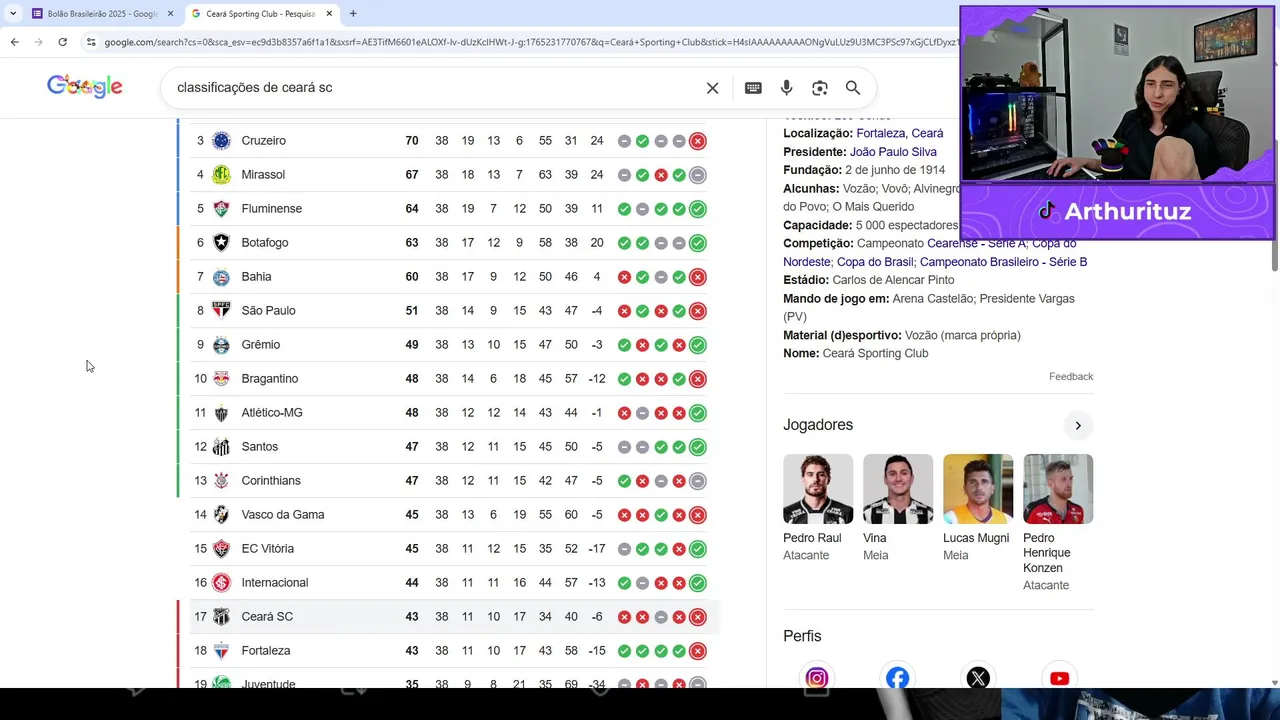Select the Vasco da Gama team name
This screenshot has height=720, width=1280.
point(283,515)
